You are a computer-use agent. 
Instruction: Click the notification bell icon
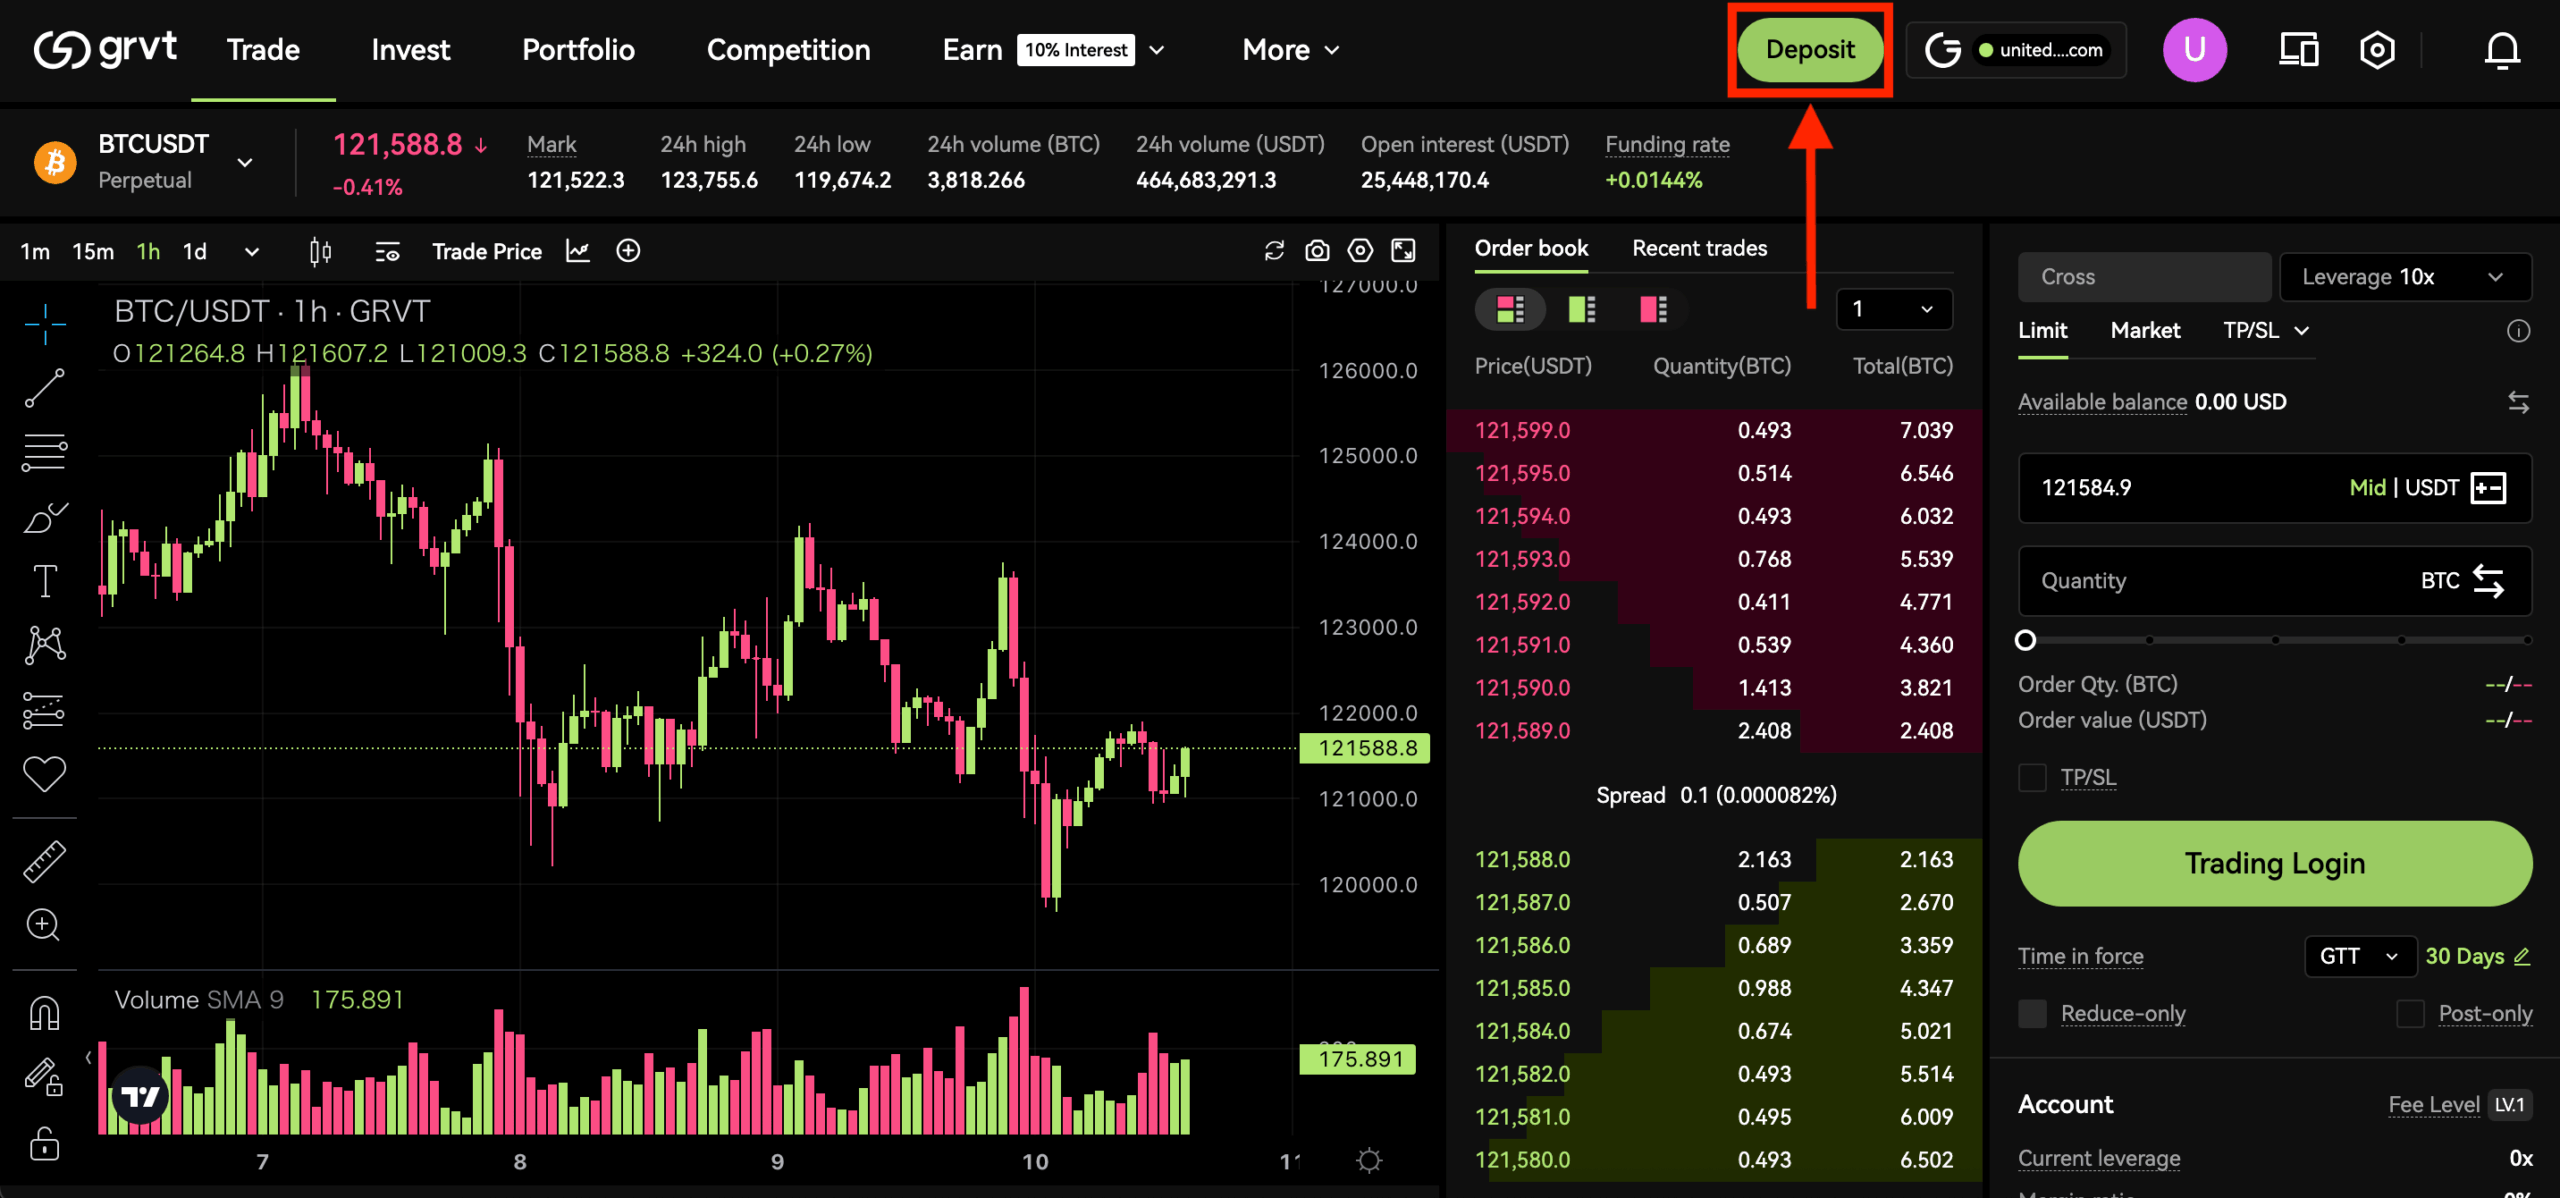[x=2502, y=50]
